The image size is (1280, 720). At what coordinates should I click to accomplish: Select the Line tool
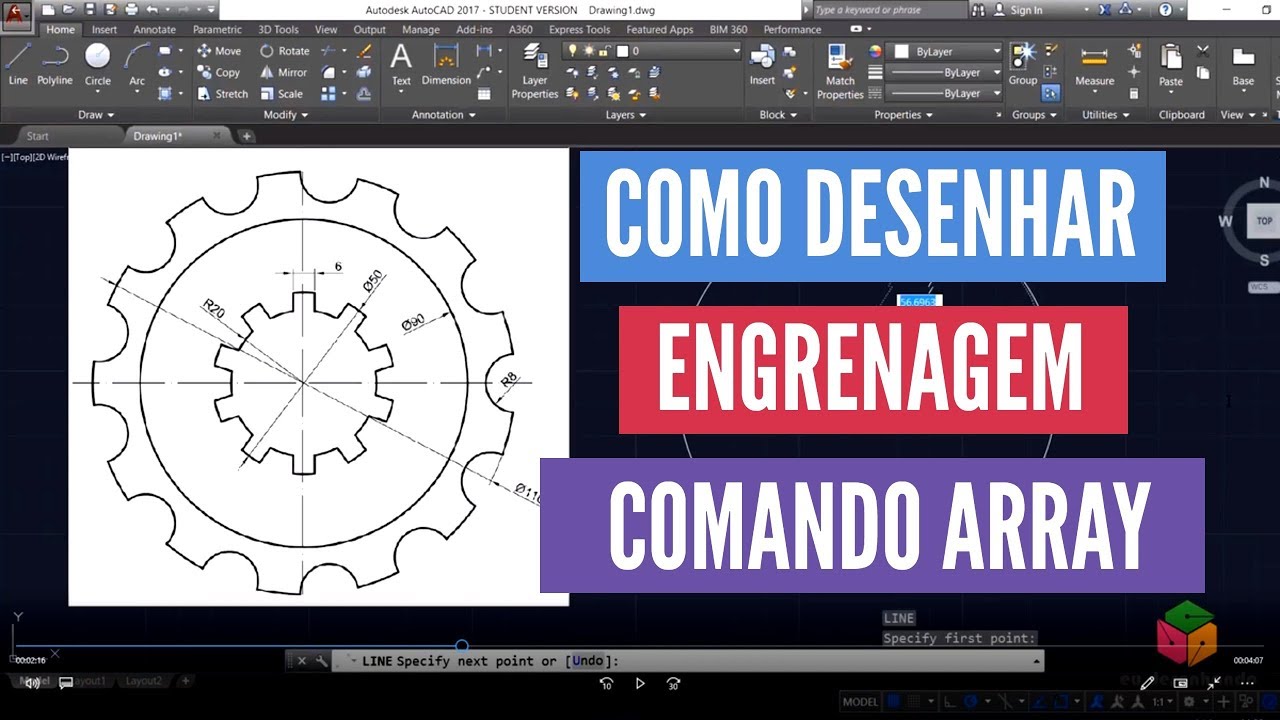(18, 64)
